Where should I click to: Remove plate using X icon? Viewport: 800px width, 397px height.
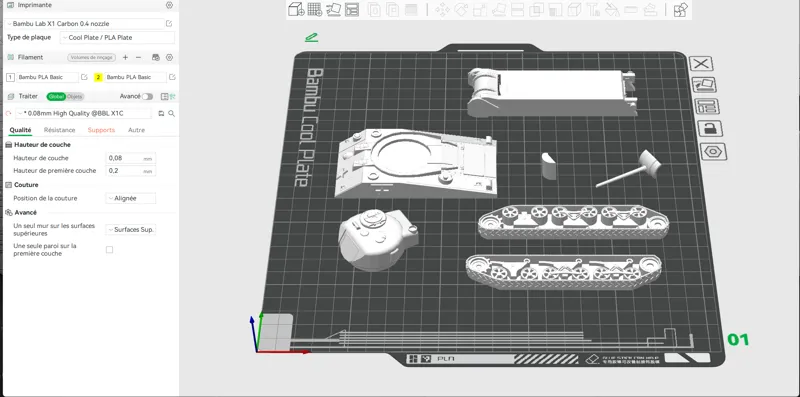(x=702, y=64)
